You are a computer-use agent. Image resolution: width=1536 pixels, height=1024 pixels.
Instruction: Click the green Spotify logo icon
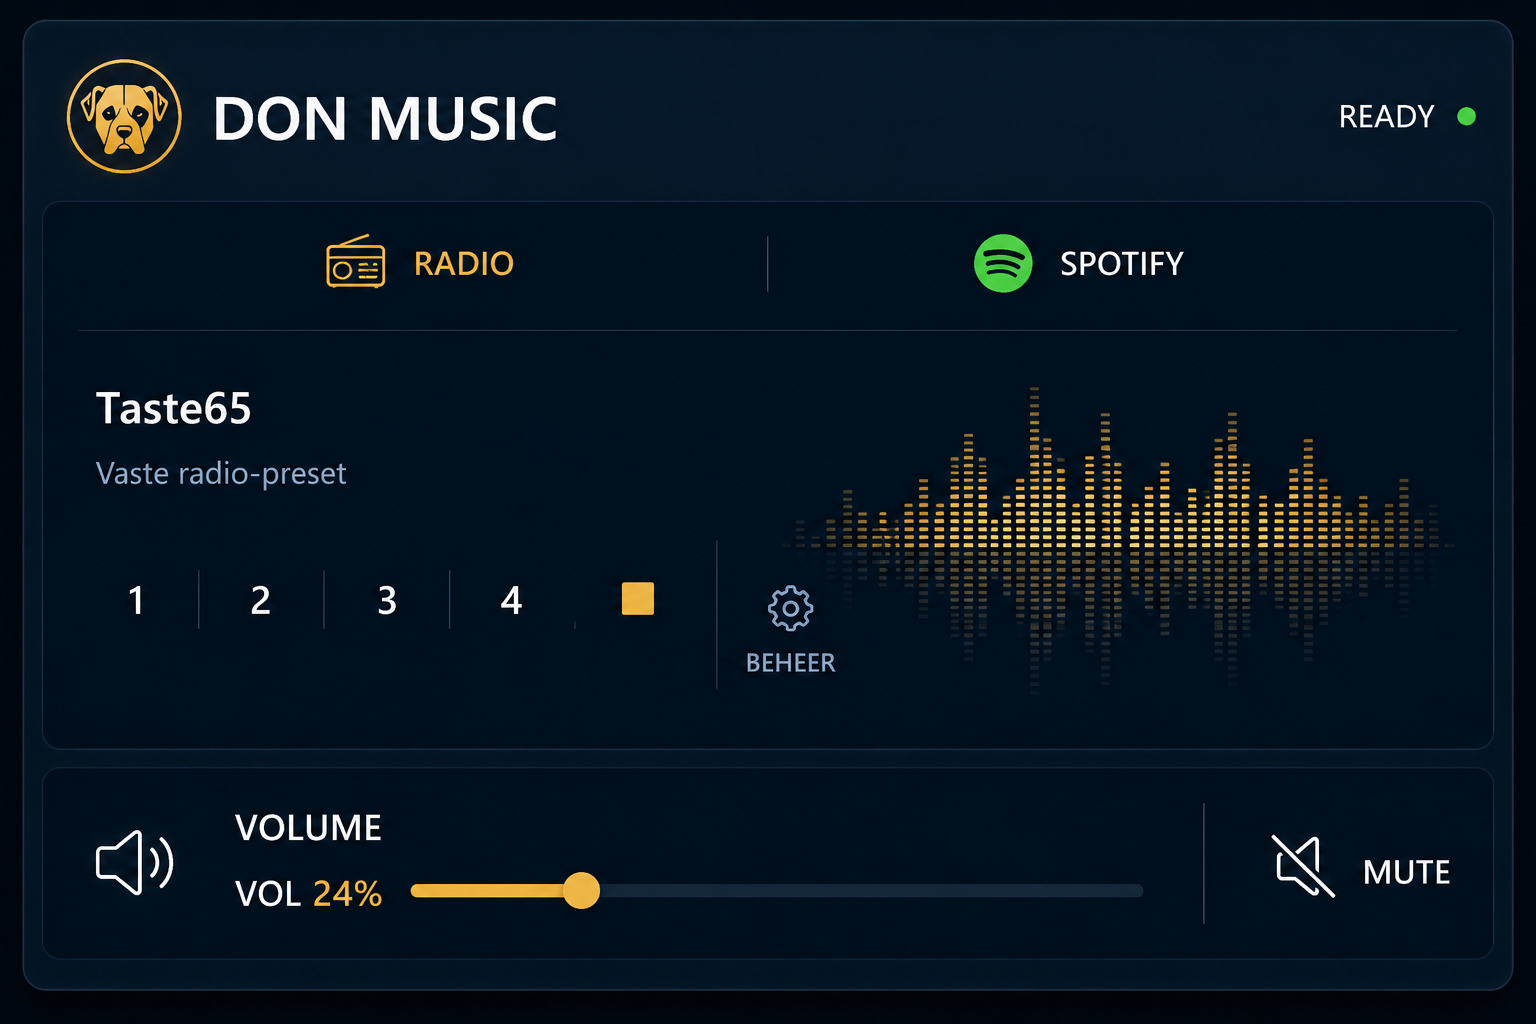point(1003,263)
